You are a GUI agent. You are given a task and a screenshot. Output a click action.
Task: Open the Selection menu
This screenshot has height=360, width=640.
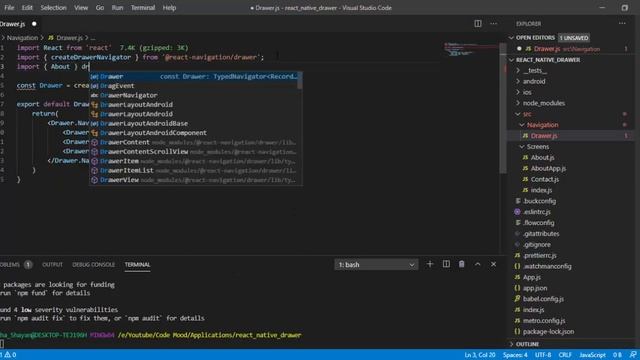point(53,8)
